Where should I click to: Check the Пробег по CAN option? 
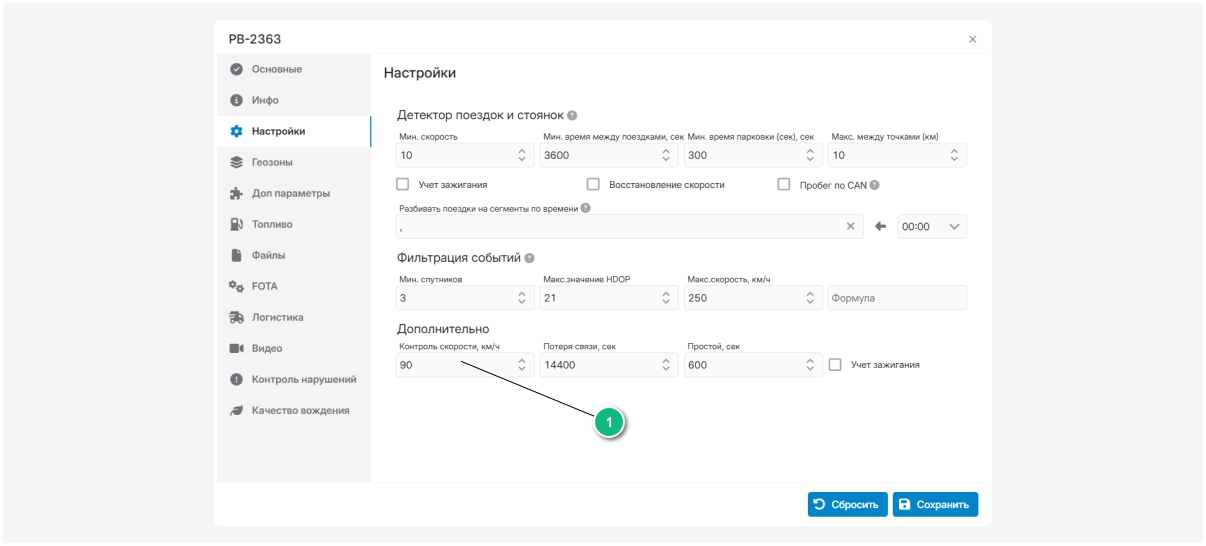(x=784, y=185)
